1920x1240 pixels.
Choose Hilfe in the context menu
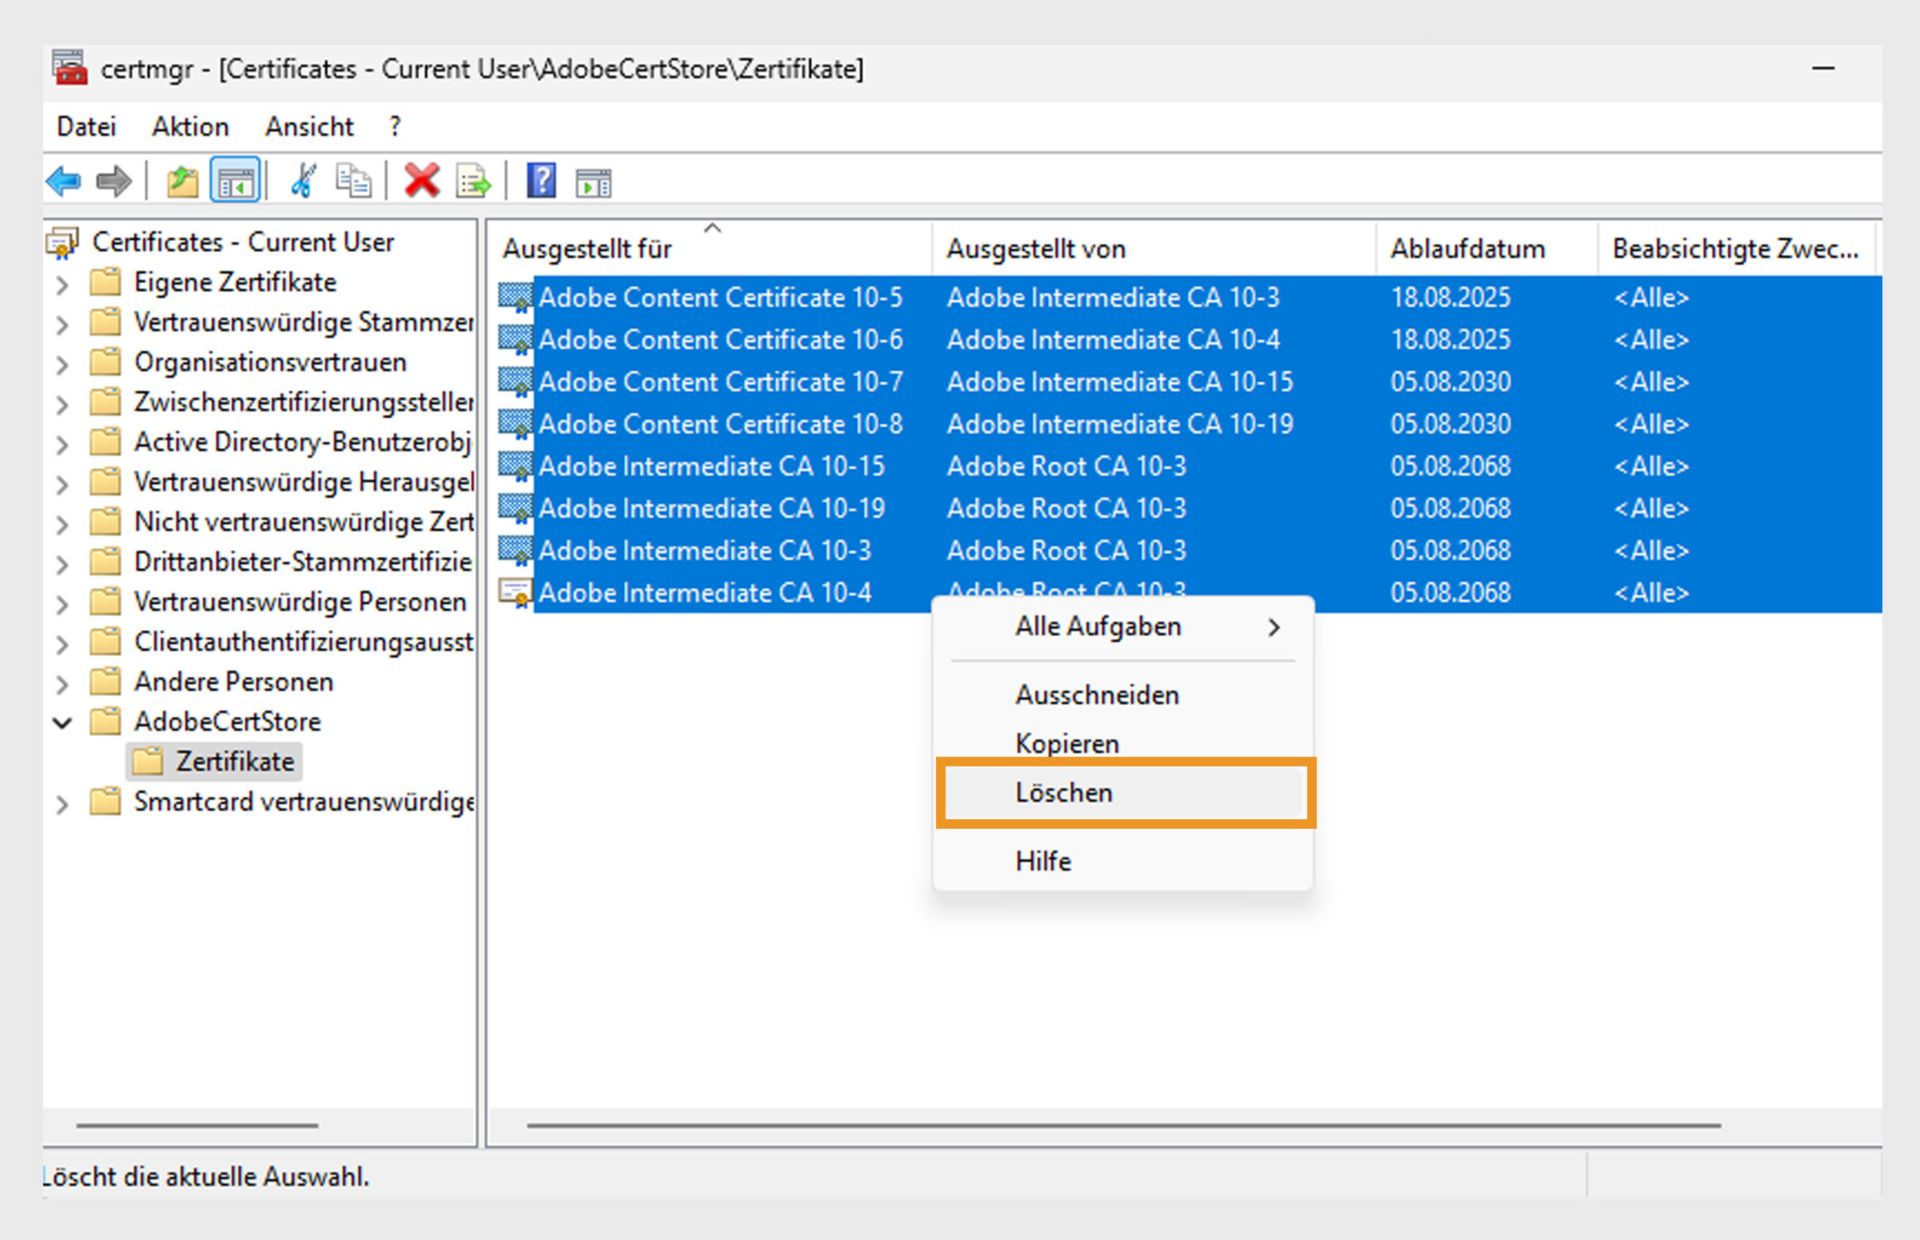tap(1125, 861)
